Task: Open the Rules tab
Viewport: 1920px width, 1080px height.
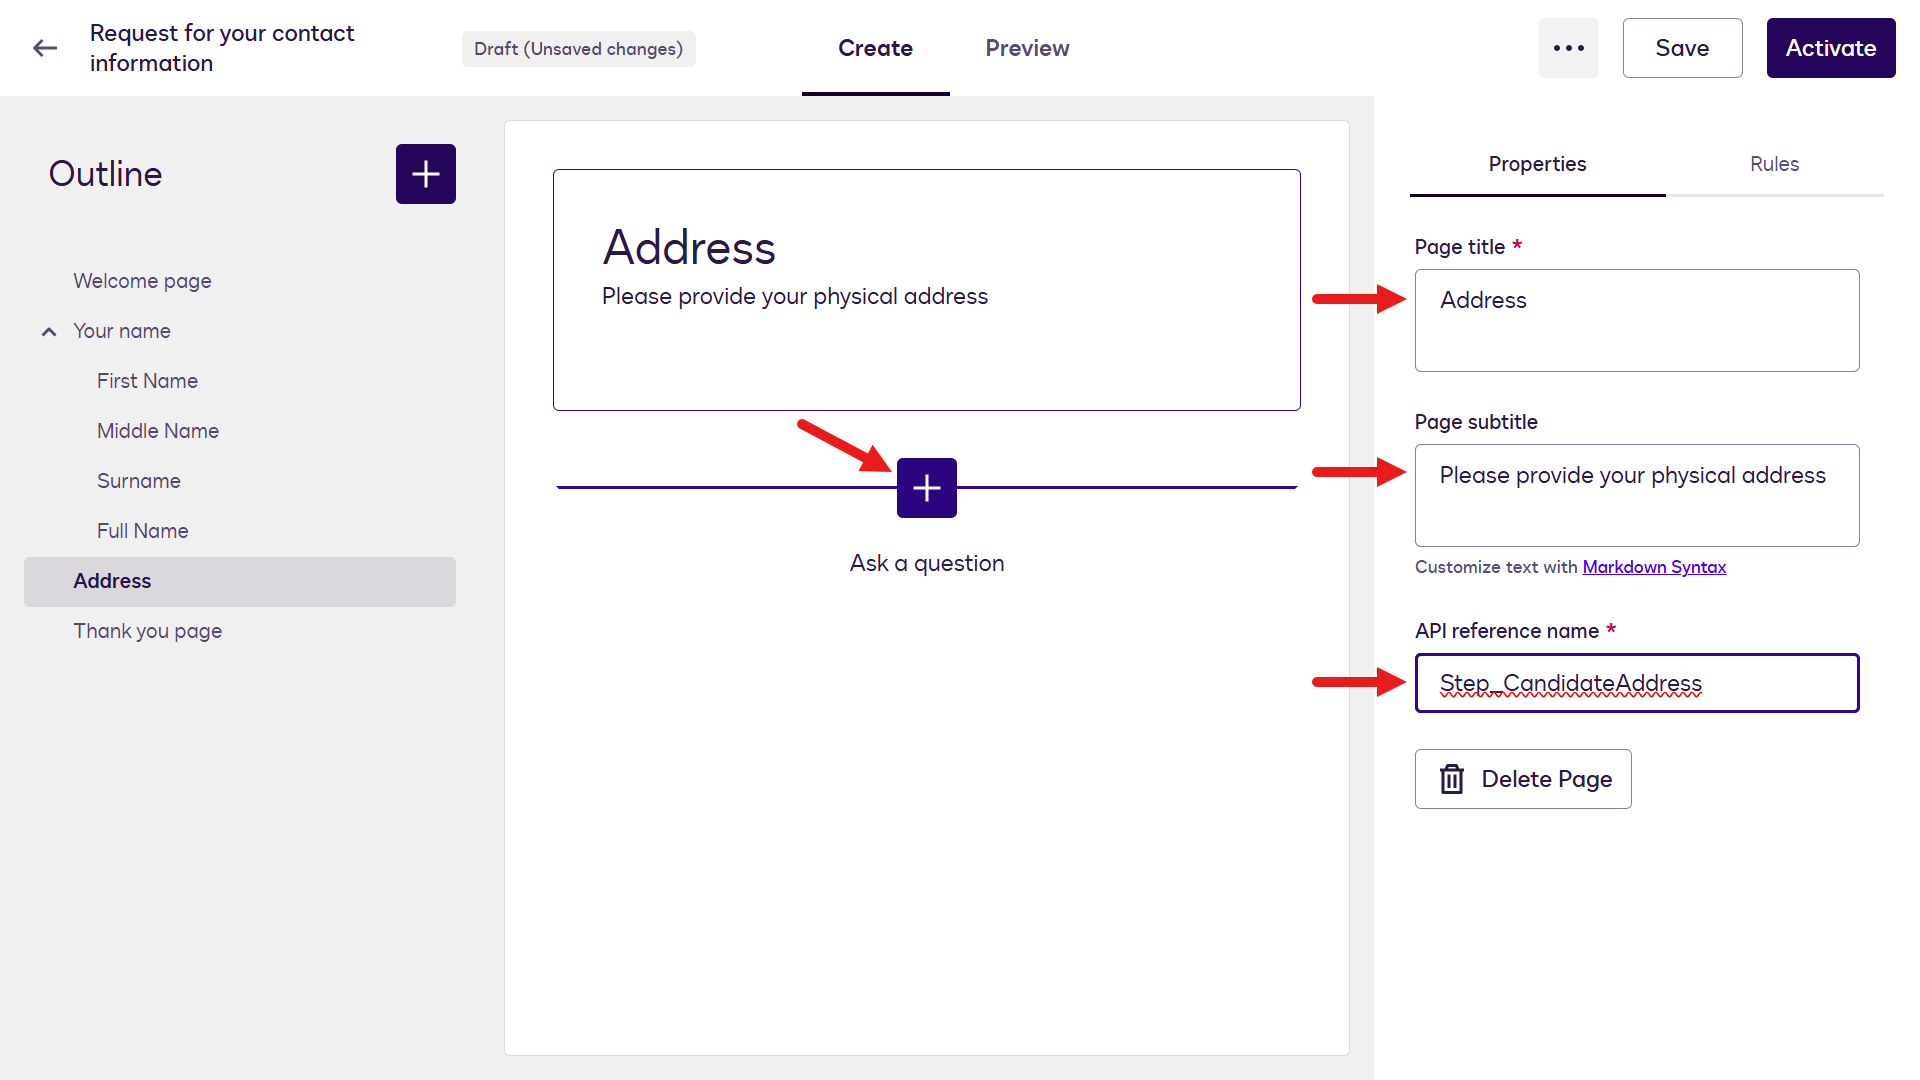Action: click(1774, 164)
